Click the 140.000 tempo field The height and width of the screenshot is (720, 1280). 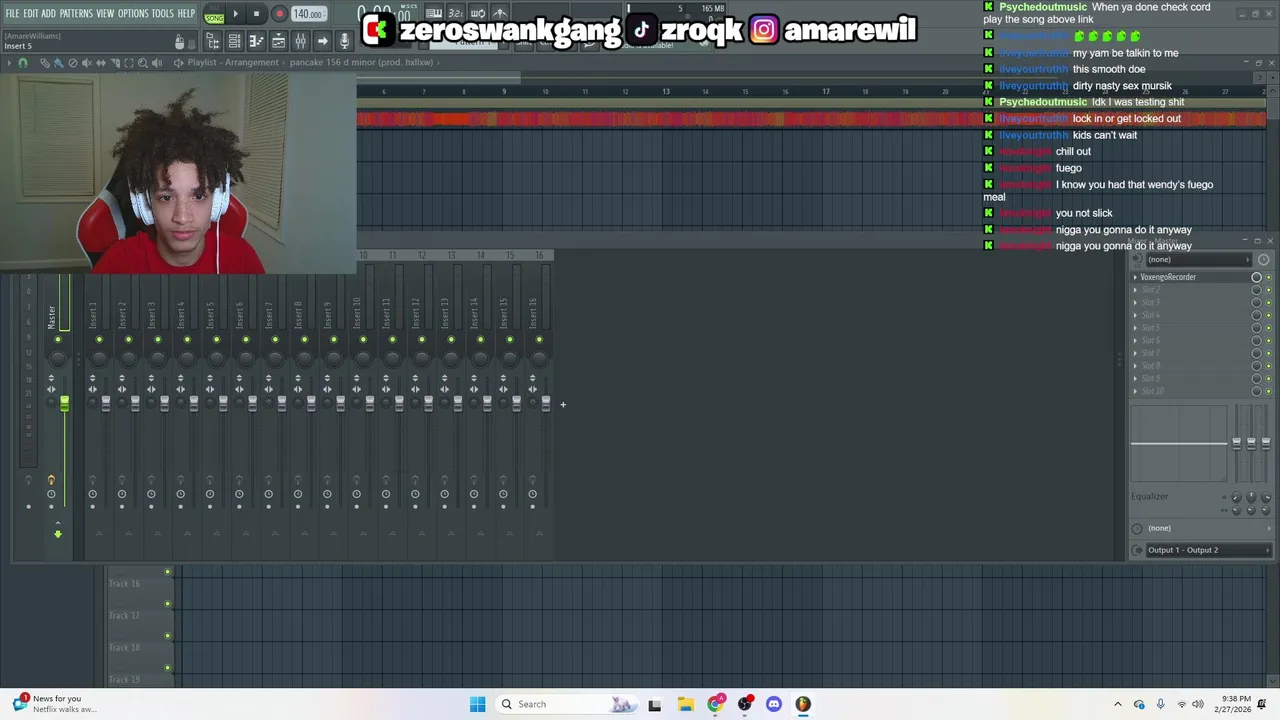tap(308, 14)
